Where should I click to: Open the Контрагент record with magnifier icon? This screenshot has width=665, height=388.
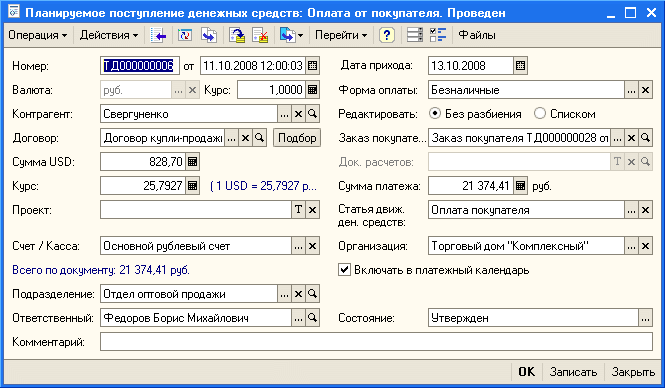pos(313,114)
